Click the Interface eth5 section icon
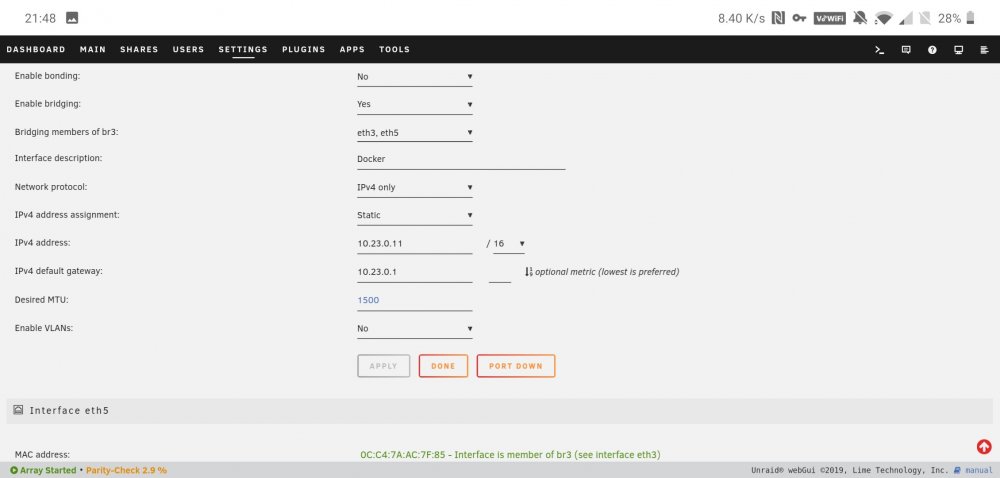Image resolution: width=1000 pixels, height=478 pixels. click(x=18, y=410)
